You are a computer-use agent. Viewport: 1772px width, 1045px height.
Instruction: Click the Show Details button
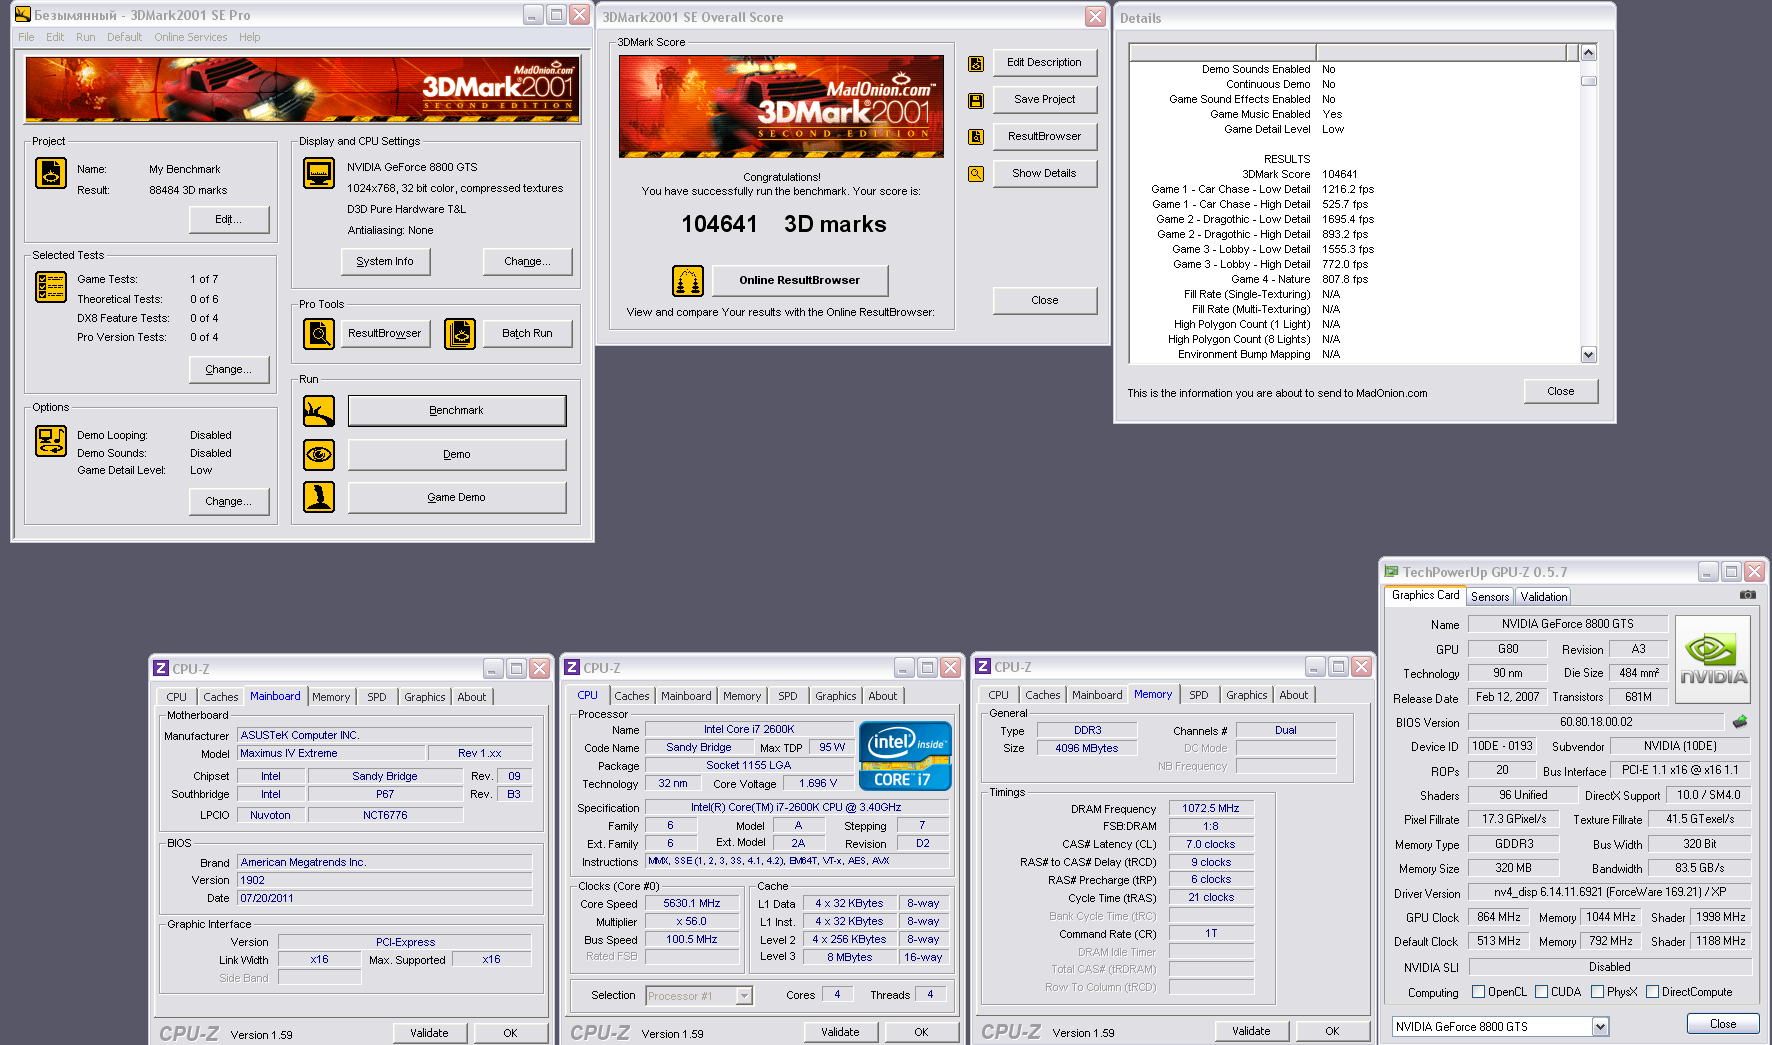pyautogui.click(x=1044, y=174)
